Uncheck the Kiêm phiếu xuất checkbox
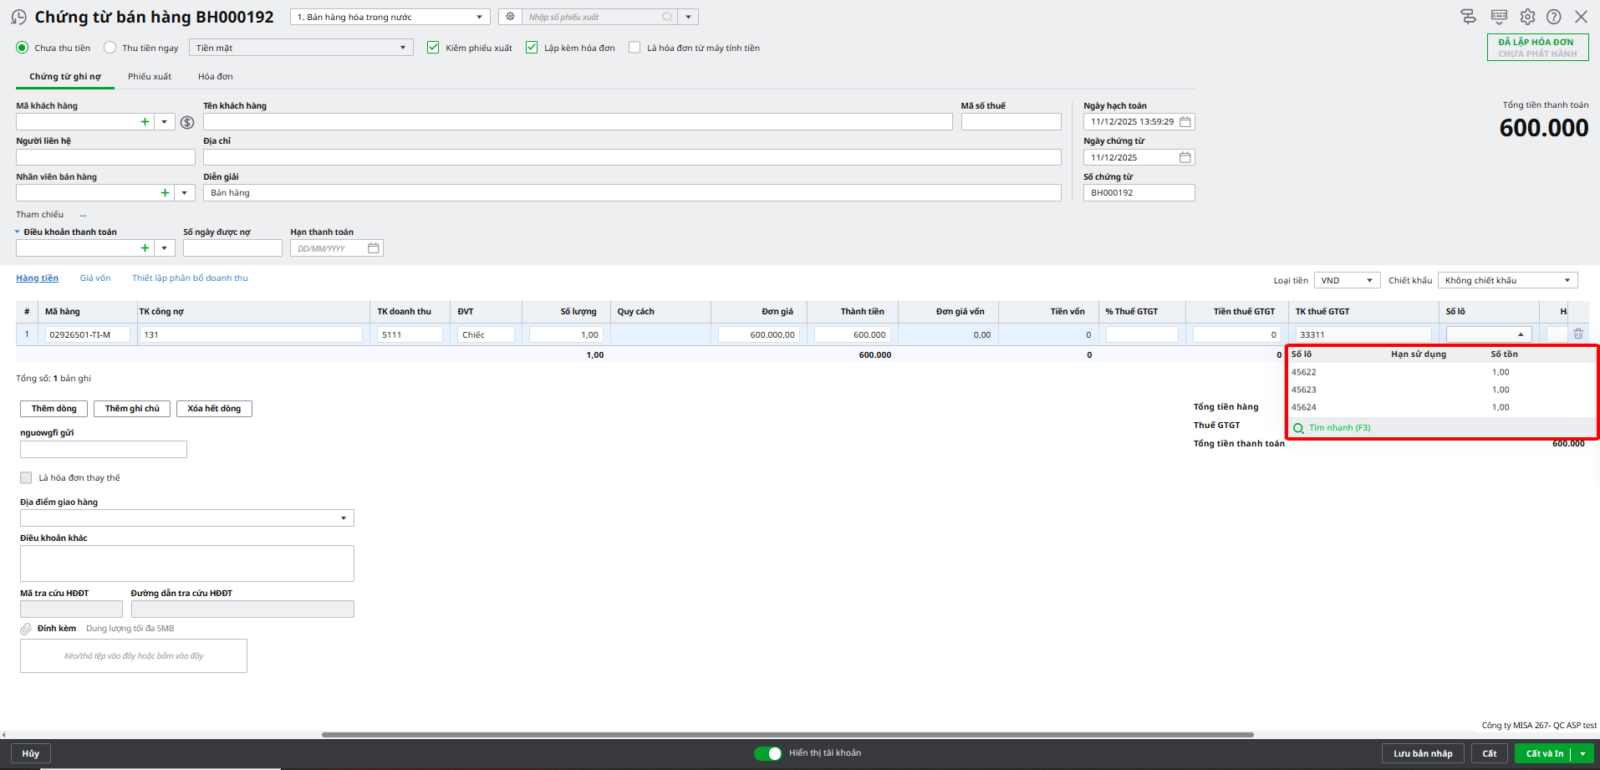Screen dimensions: 1600x770 433,48
